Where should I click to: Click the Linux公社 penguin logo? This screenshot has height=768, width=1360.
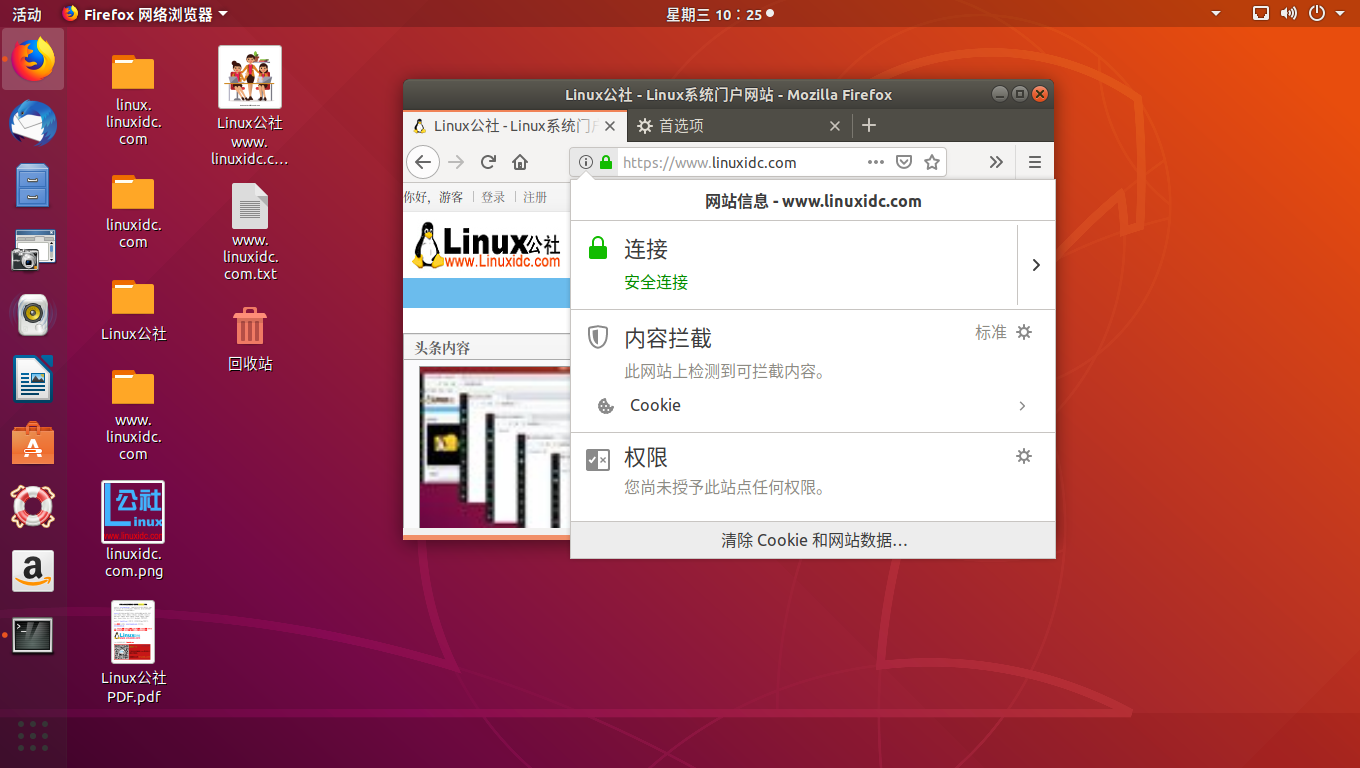(487, 246)
